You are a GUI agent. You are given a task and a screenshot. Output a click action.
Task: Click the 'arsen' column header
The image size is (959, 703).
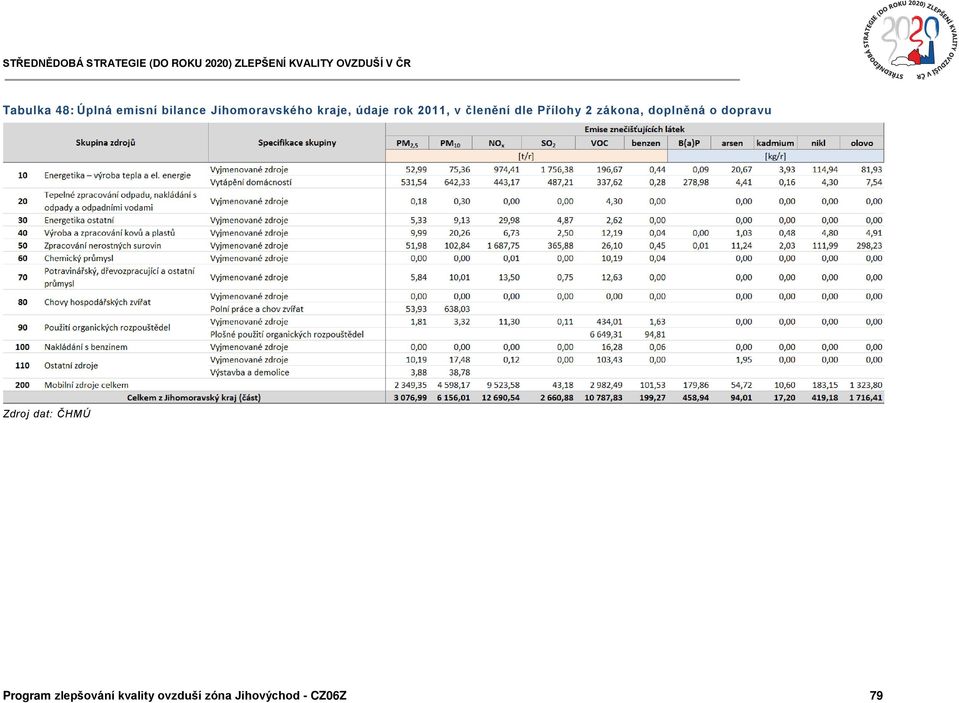731,143
